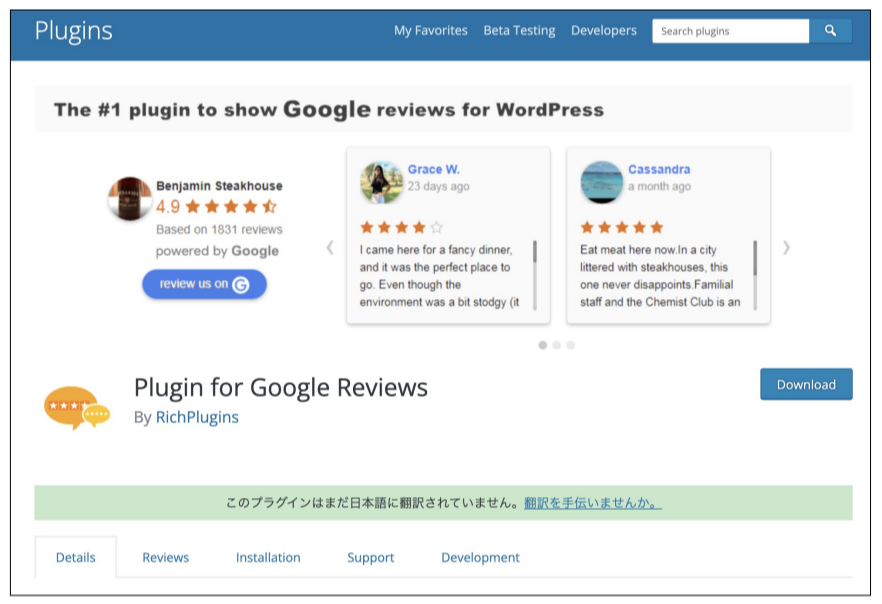Image resolution: width=882 pixels, height=604 pixels.
Task: Open the Installation tab
Action: click(x=268, y=557)
